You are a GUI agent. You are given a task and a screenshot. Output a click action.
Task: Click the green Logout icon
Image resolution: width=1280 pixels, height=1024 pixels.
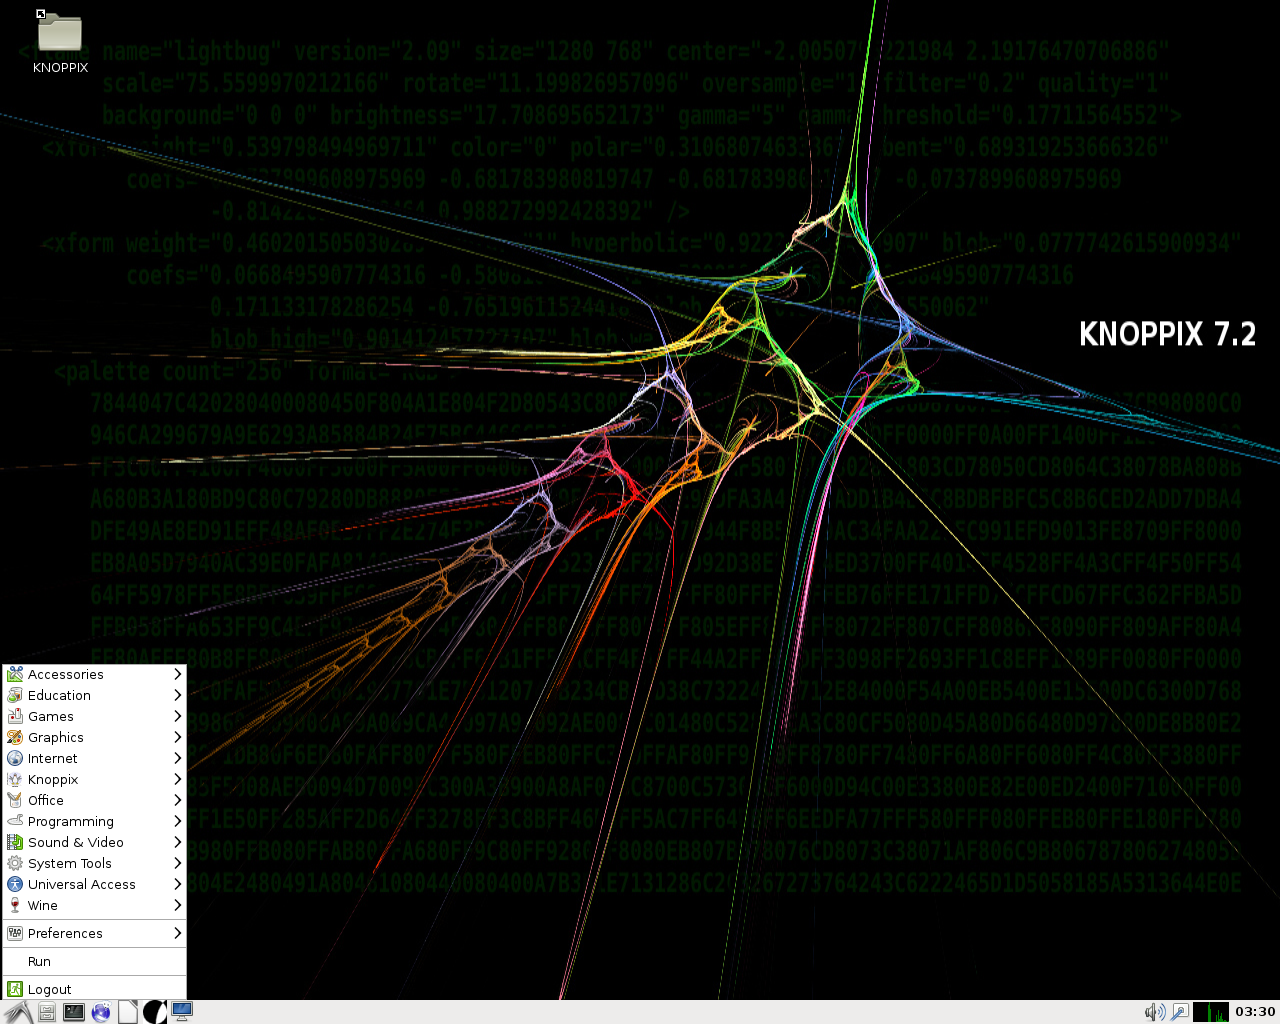[15, 989]
